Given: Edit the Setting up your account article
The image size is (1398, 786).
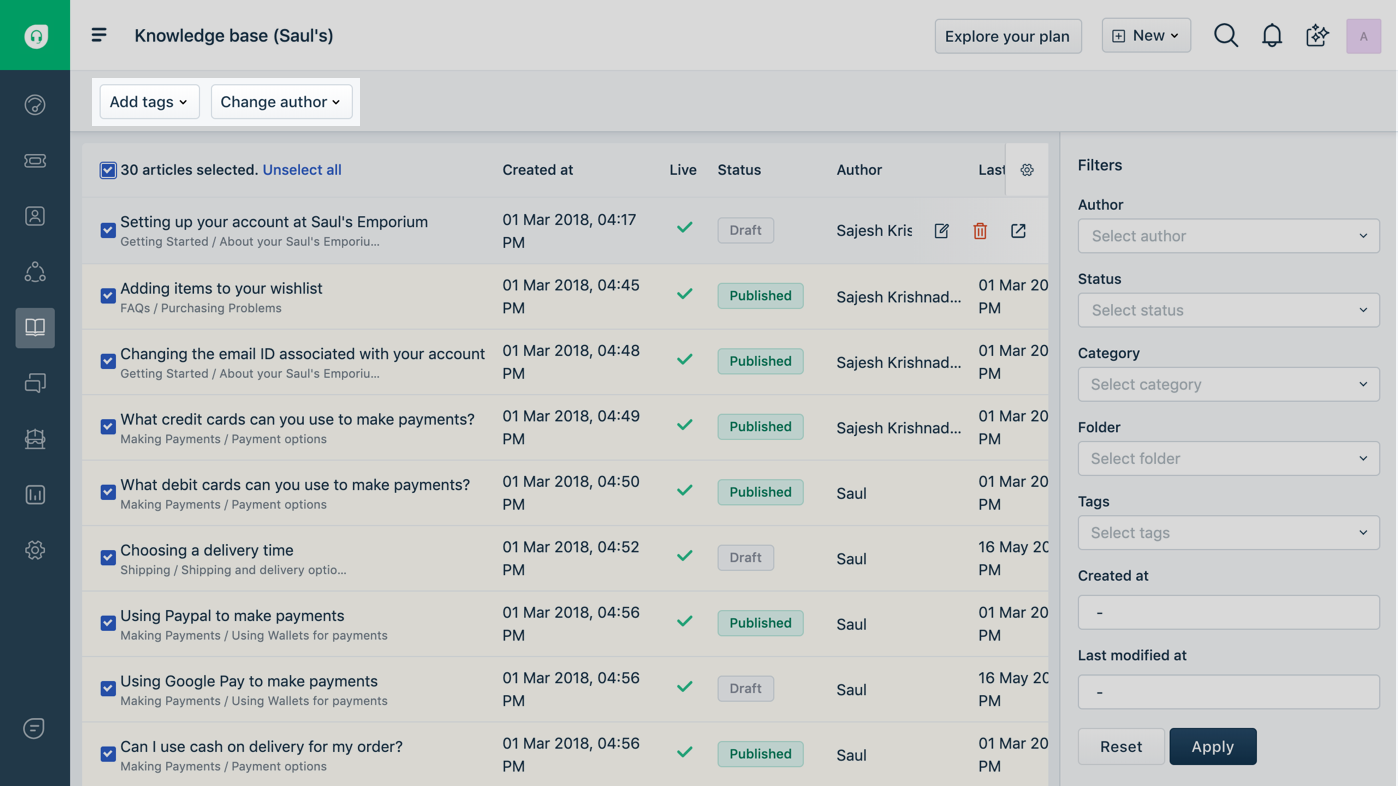Looking at the screenshot, I should pyautogui.click(x=941, y=231).
